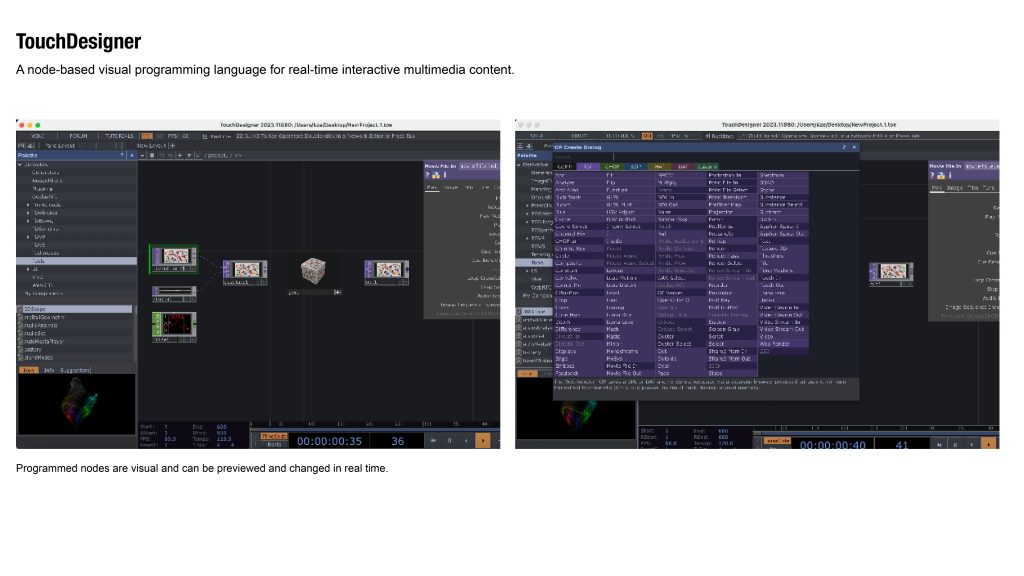Choose the Web Render operator in OP Create Dialog
The width and height of the screenshot is (1024, 576).
point(775,344)
